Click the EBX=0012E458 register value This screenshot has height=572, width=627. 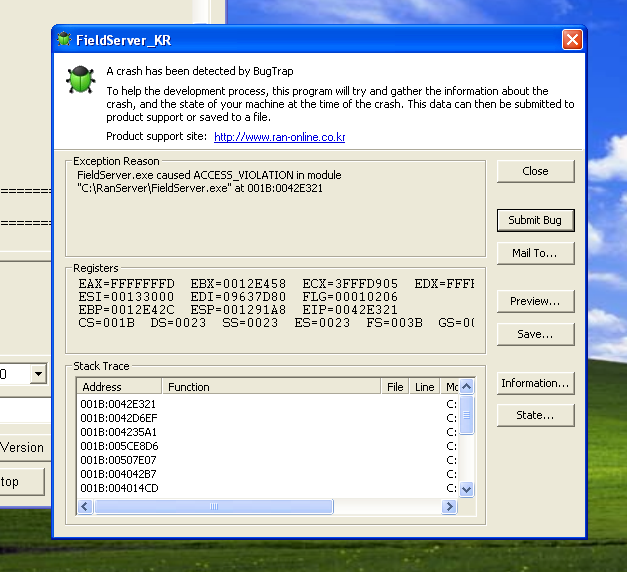[238, 284]
